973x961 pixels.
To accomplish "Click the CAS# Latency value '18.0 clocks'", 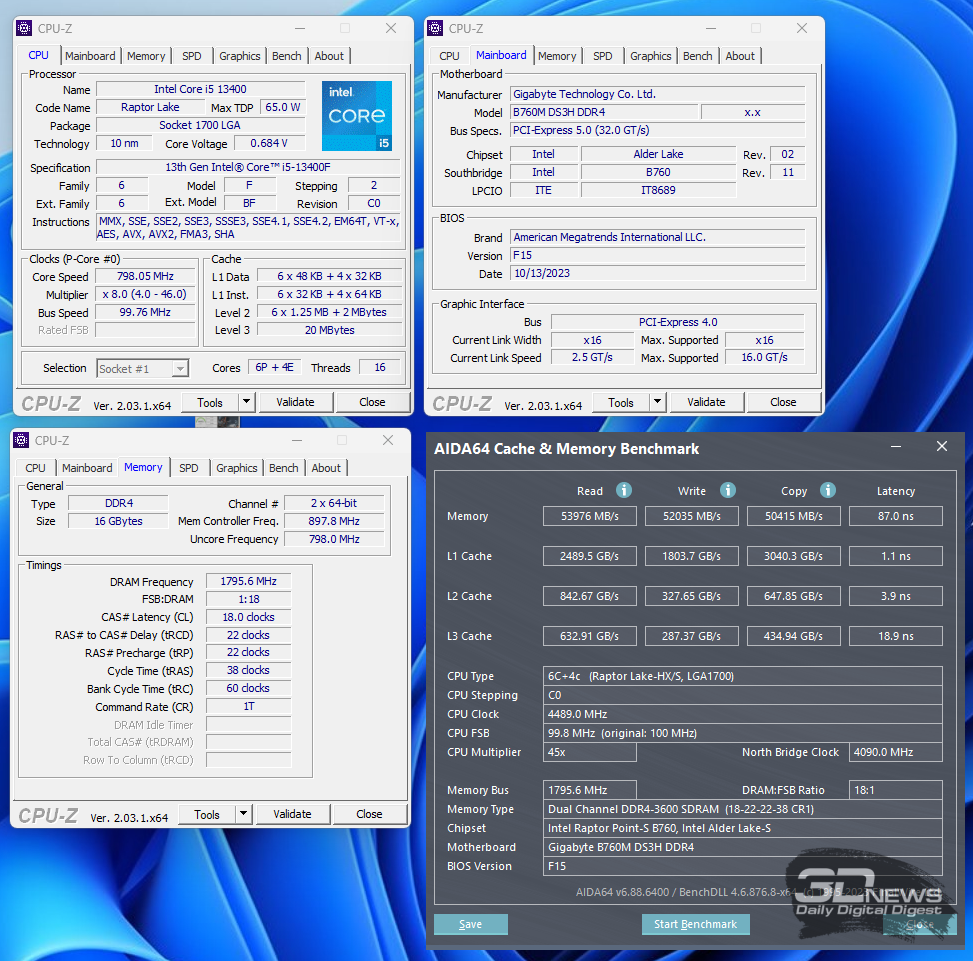I will pyautogui.click(x=248, y=617).
